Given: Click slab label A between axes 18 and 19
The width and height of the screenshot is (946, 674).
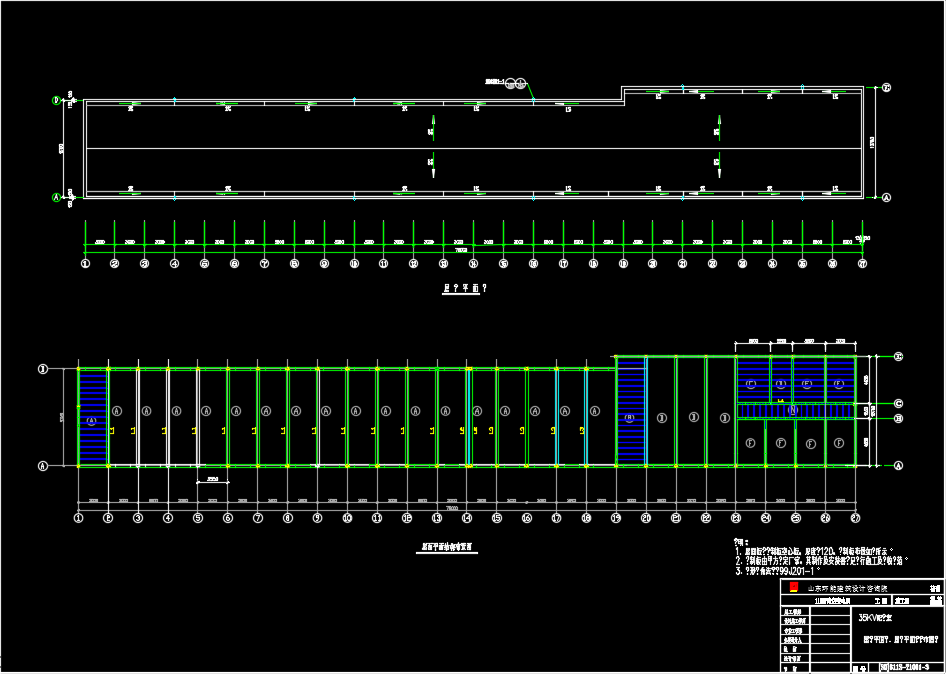Looking at the screenshot, I should coord(595,411).
